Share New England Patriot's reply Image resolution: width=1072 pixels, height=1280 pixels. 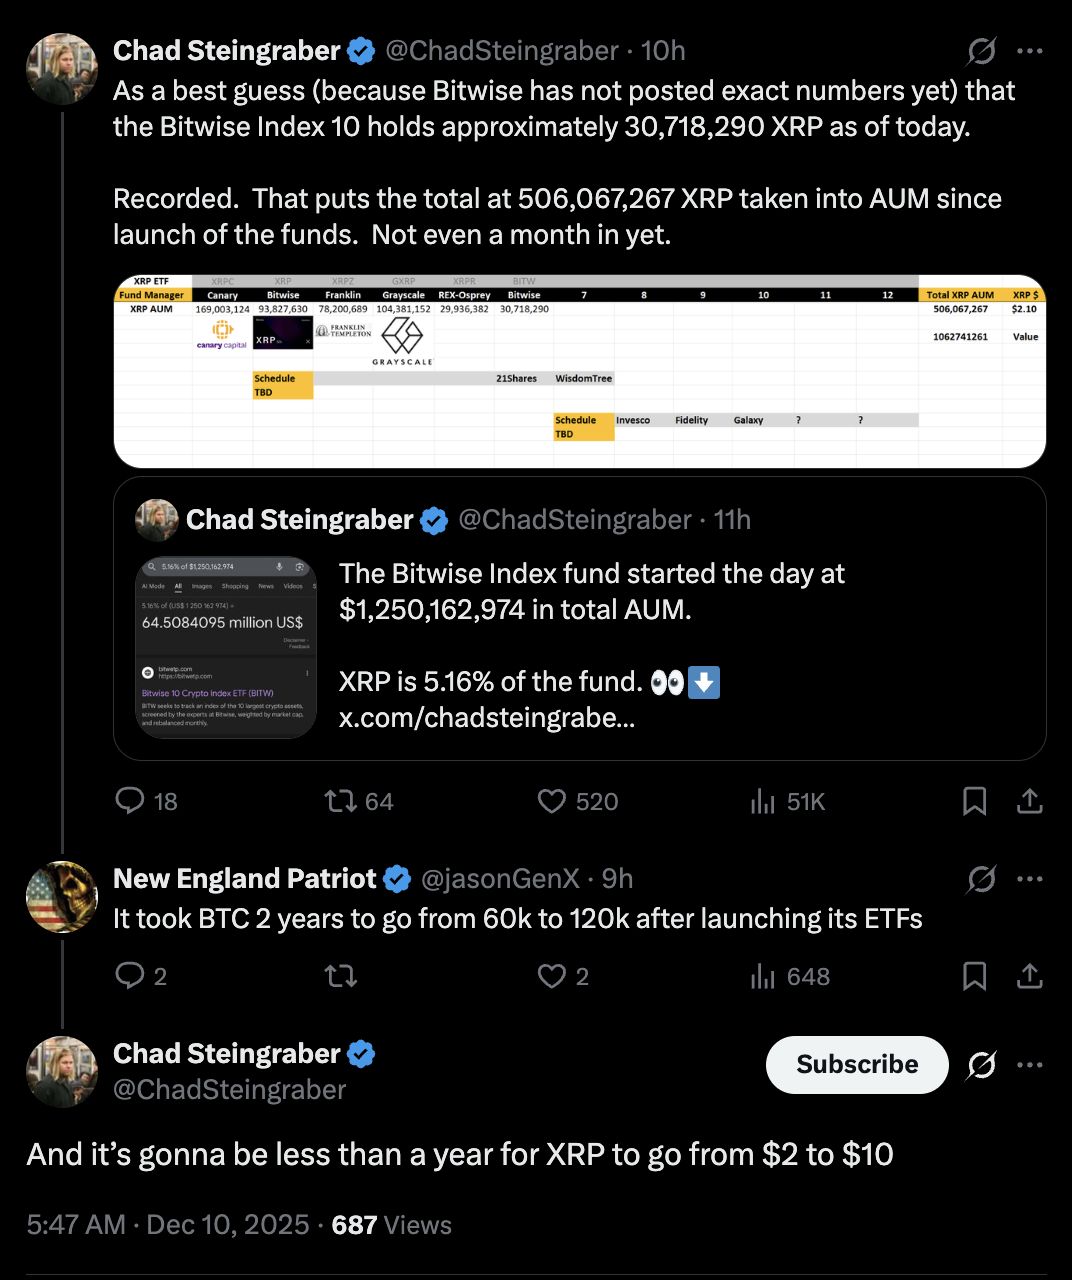(x=1030, y=976)
